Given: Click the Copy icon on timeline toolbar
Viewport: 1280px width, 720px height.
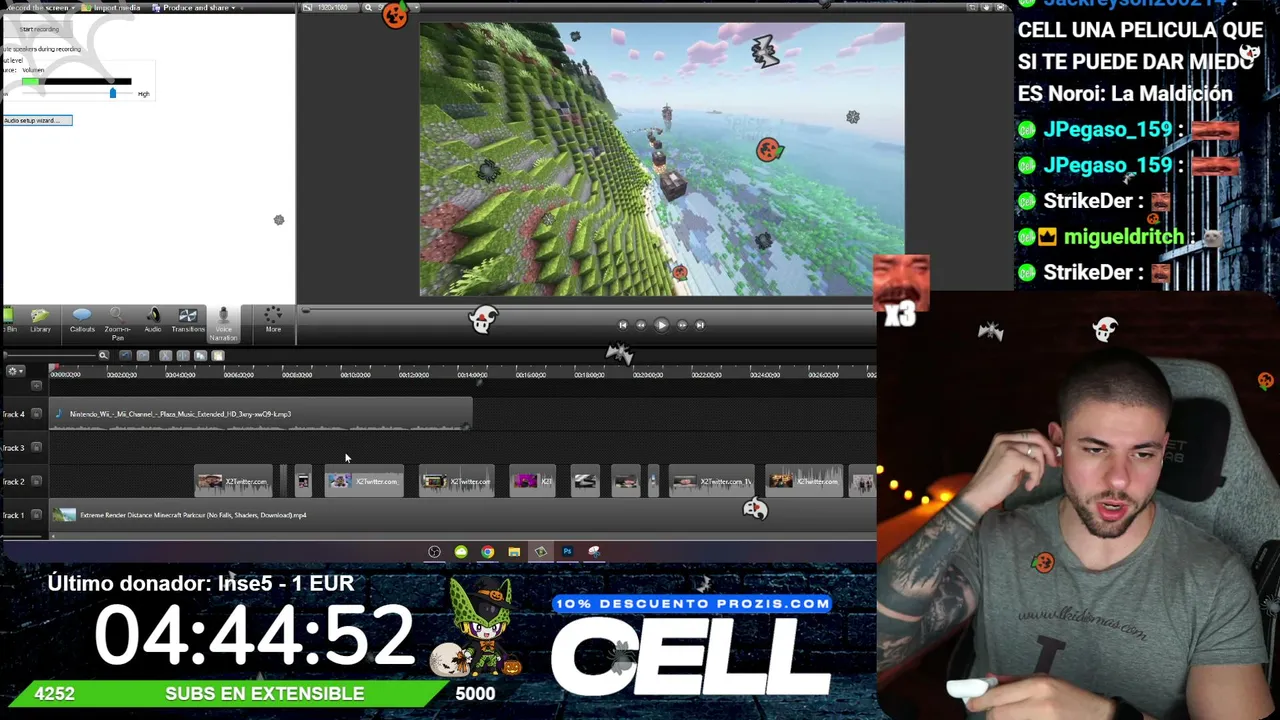Looking at the screenshot, I should tap(200, 355).
